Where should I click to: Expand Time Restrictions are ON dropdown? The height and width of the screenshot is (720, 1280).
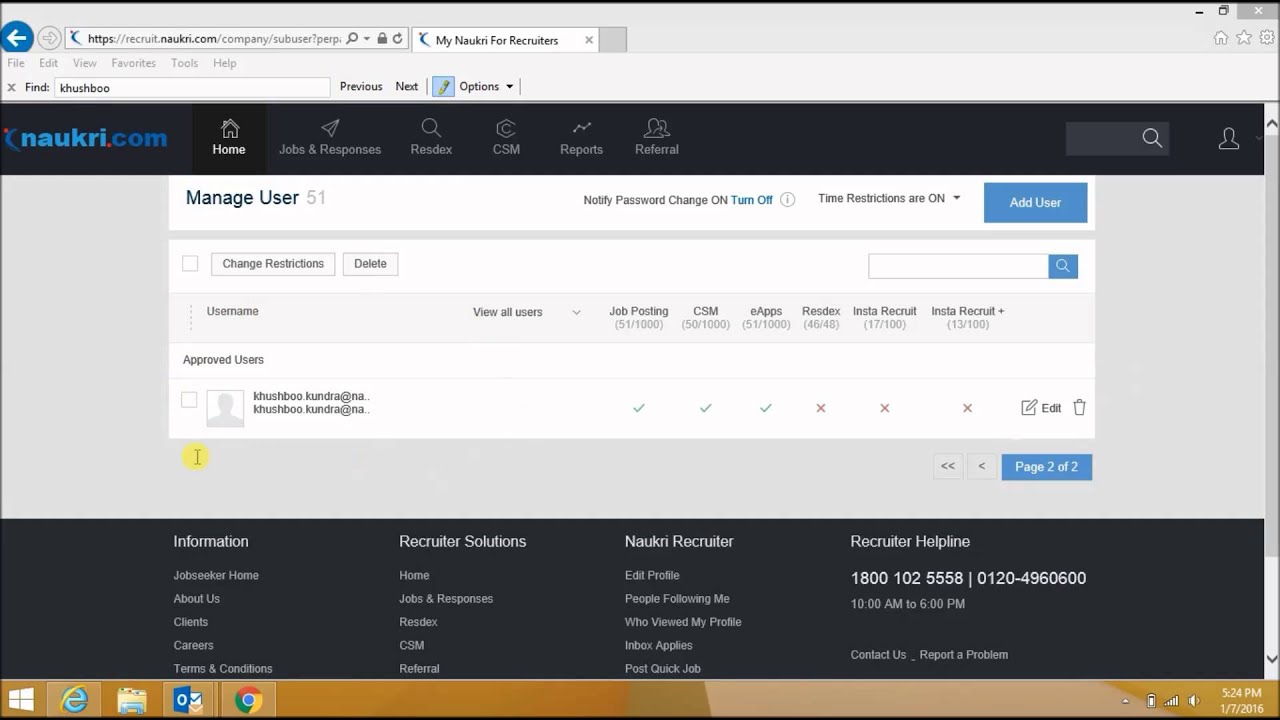pyautogui.click(x=889, y=198)
